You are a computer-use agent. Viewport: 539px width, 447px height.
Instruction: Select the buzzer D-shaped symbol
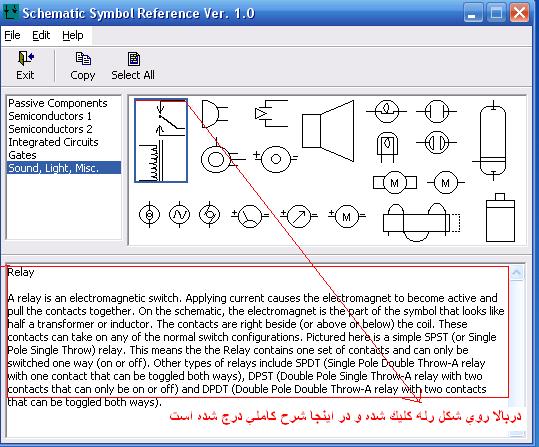click(x=214, y=114)
